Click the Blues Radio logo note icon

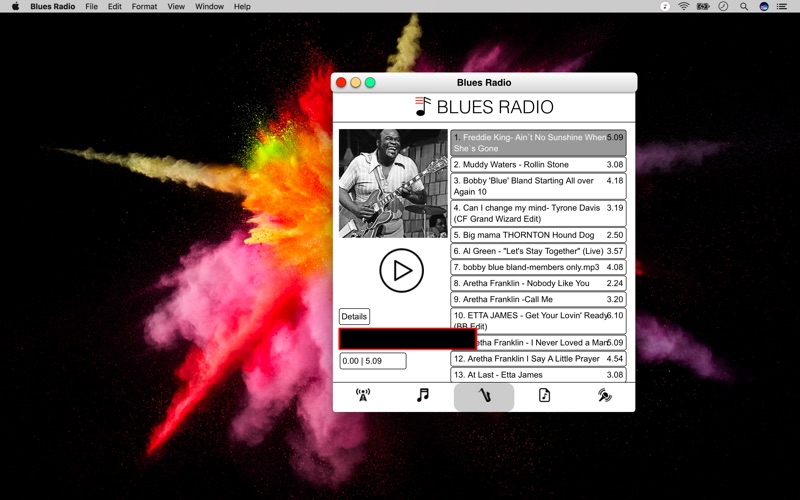click(422, 106)
